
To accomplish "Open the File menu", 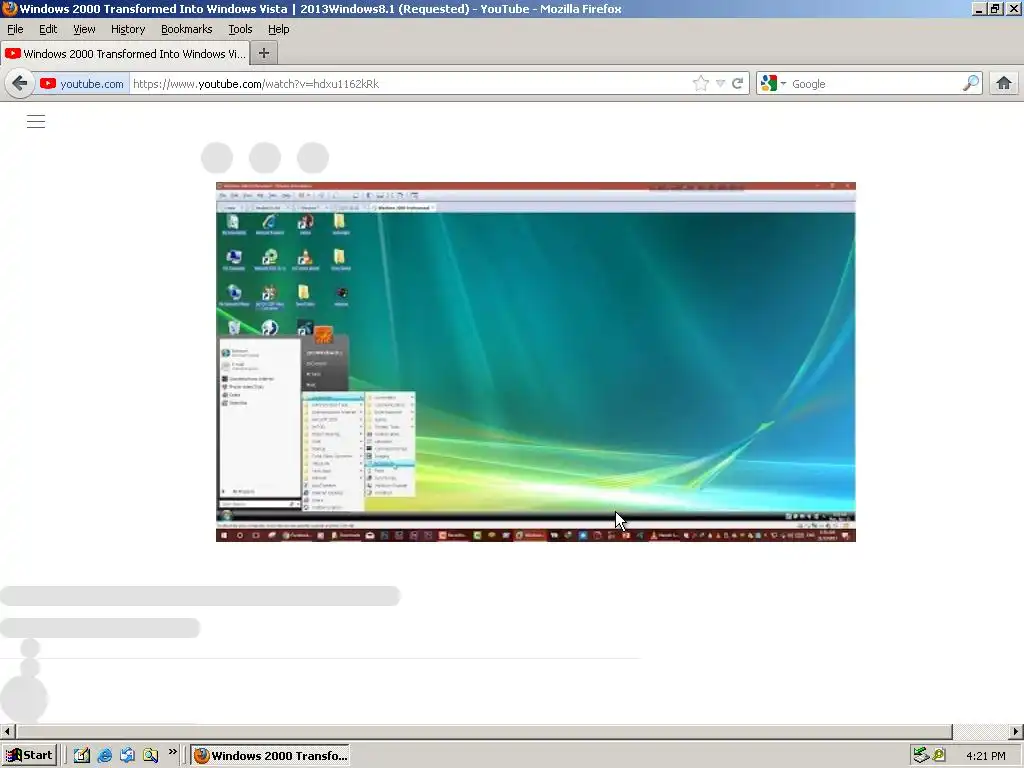I will 15,29.
